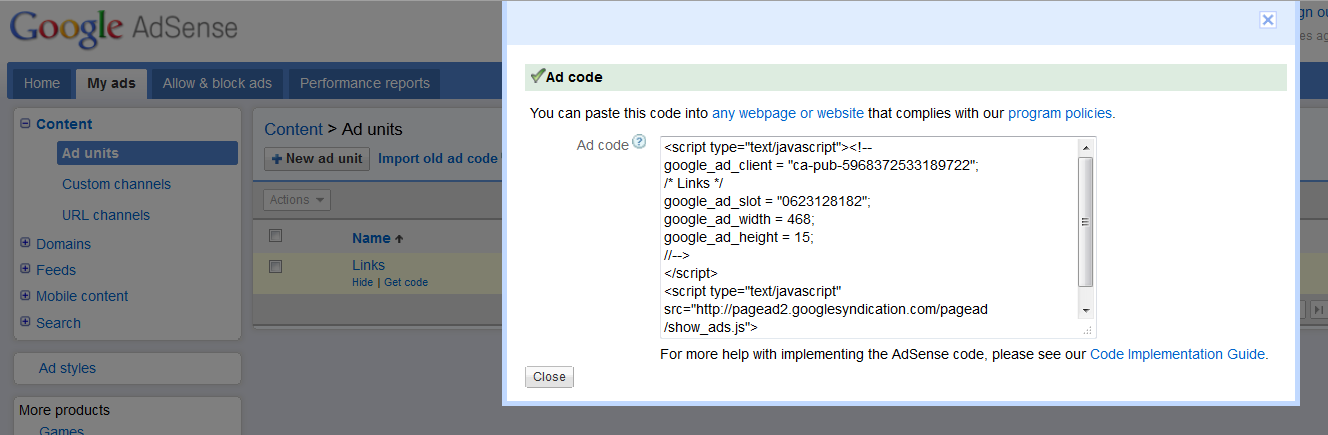Open Custom channels in the sidebar

pyautogui.click(x=116, y=184)
